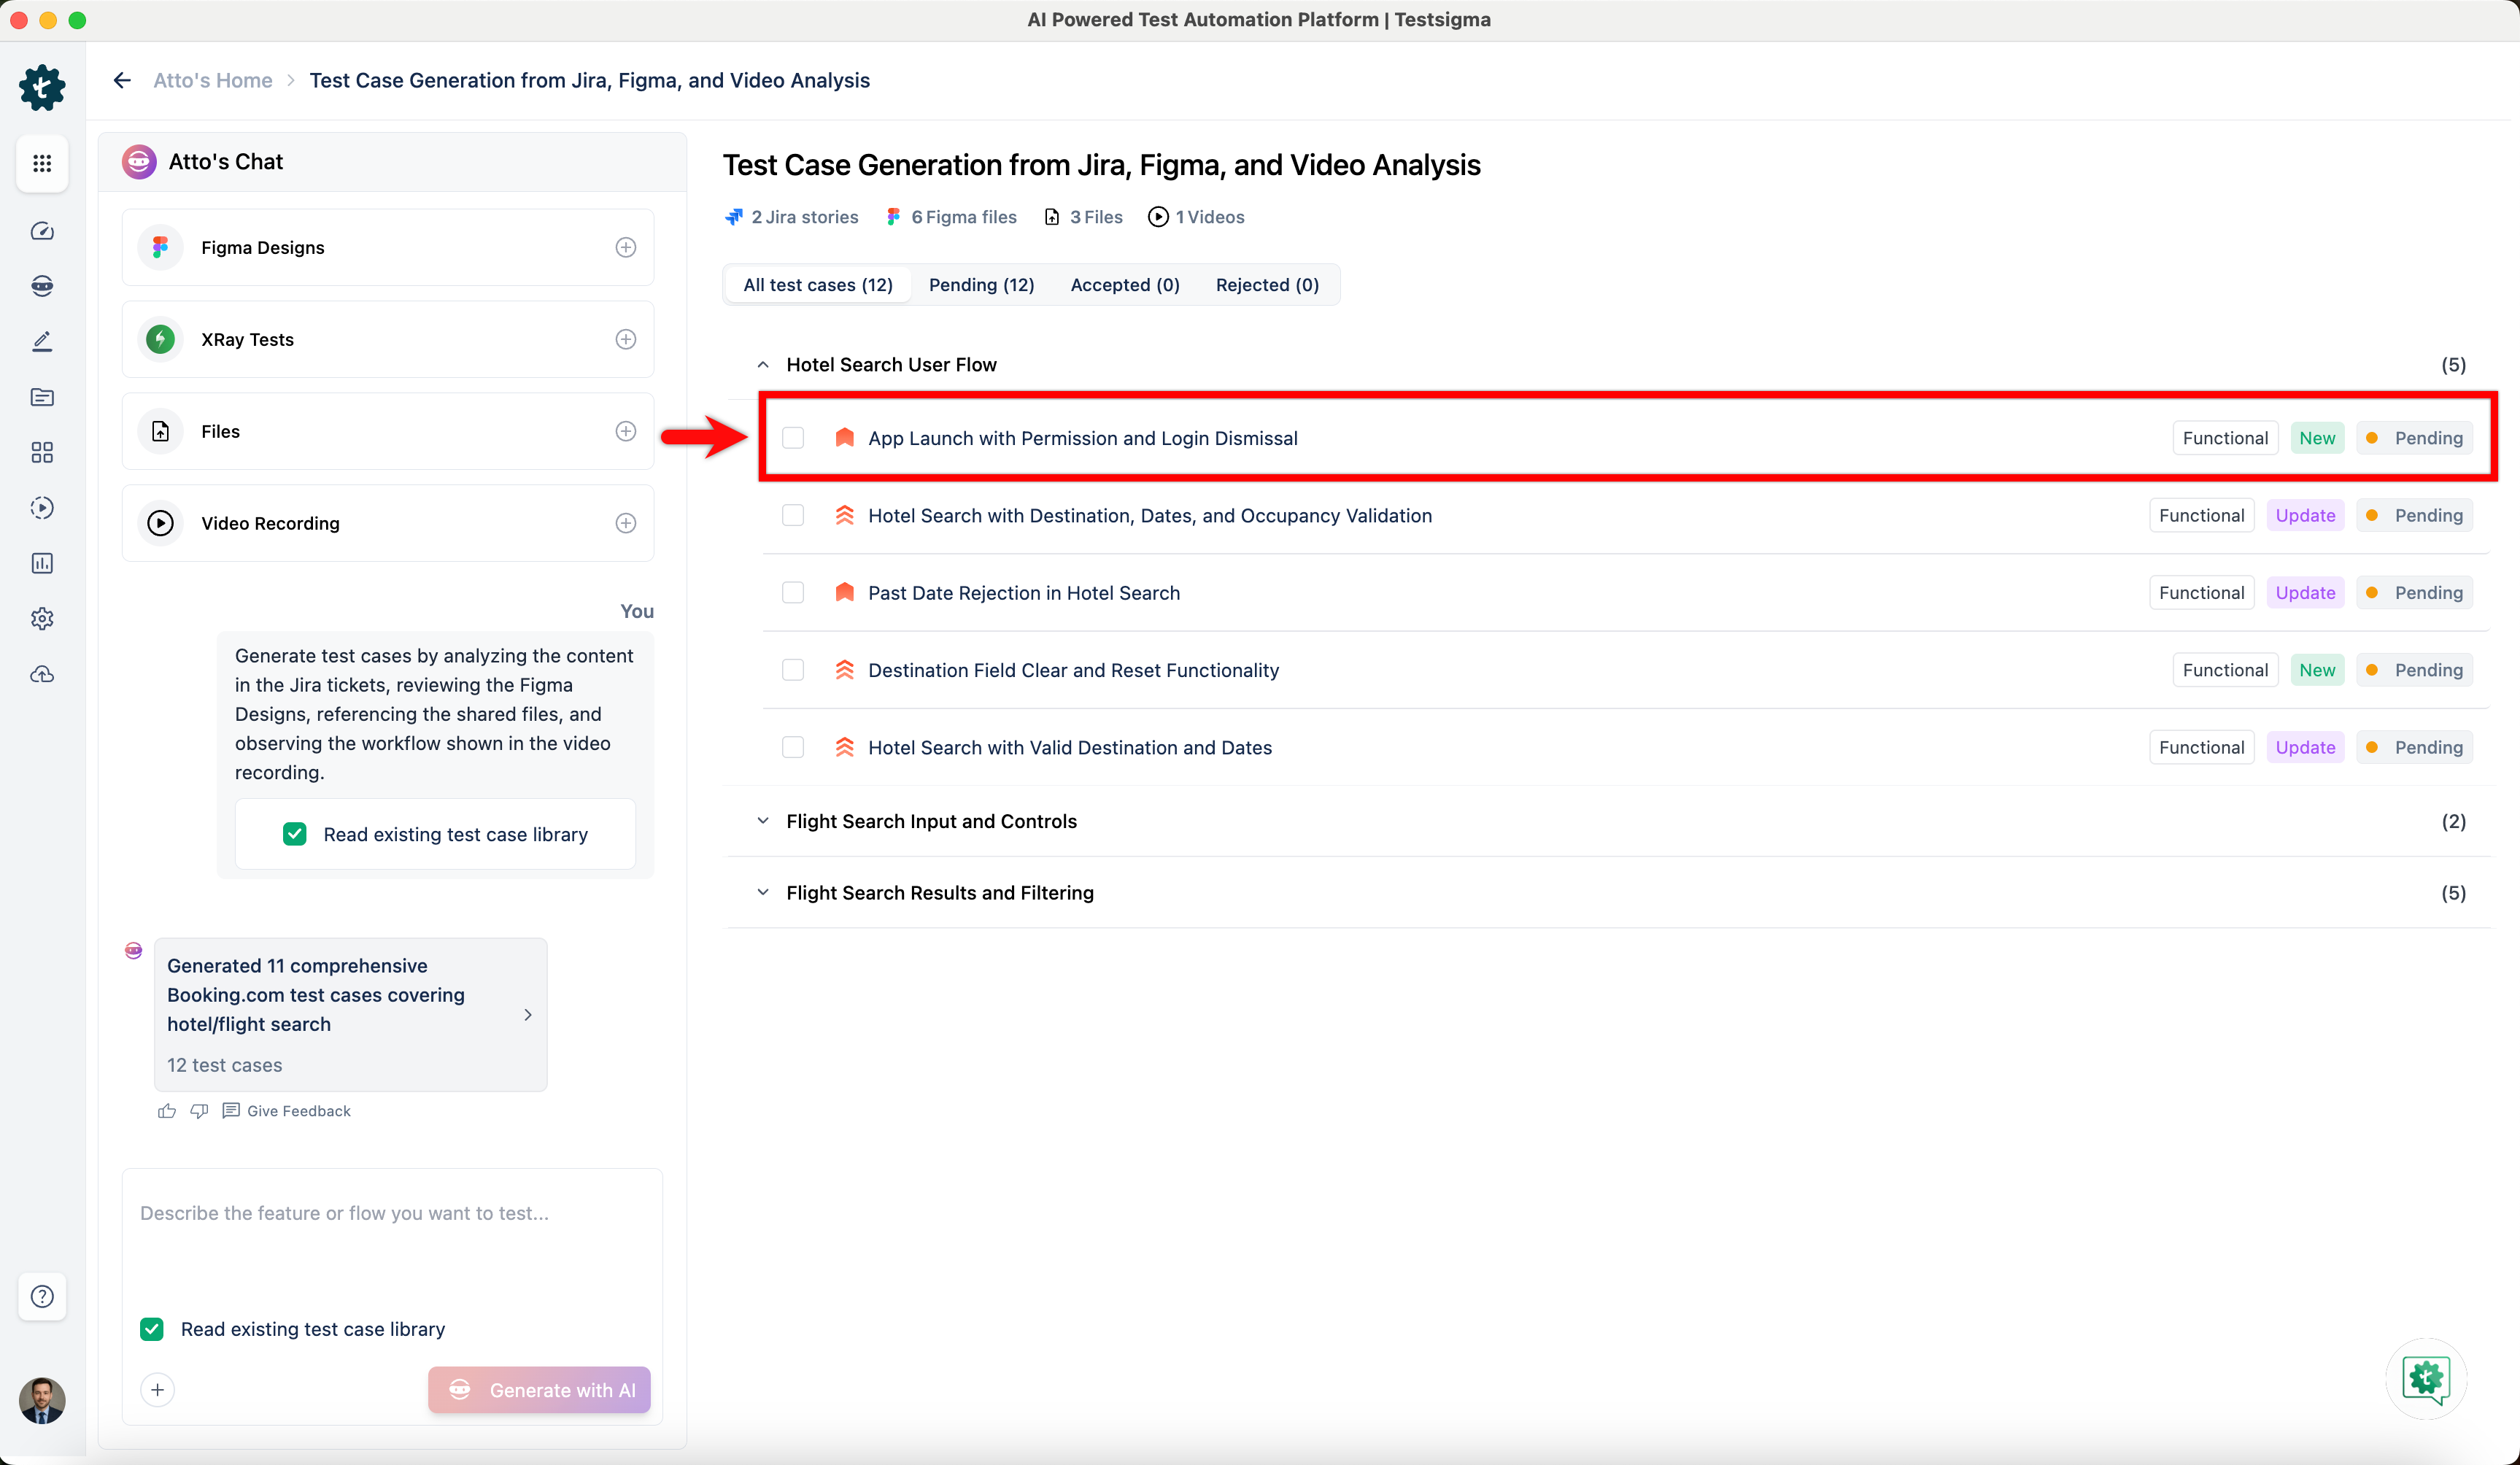Go to Atto's Home breadcrumb link

point(212,80)
